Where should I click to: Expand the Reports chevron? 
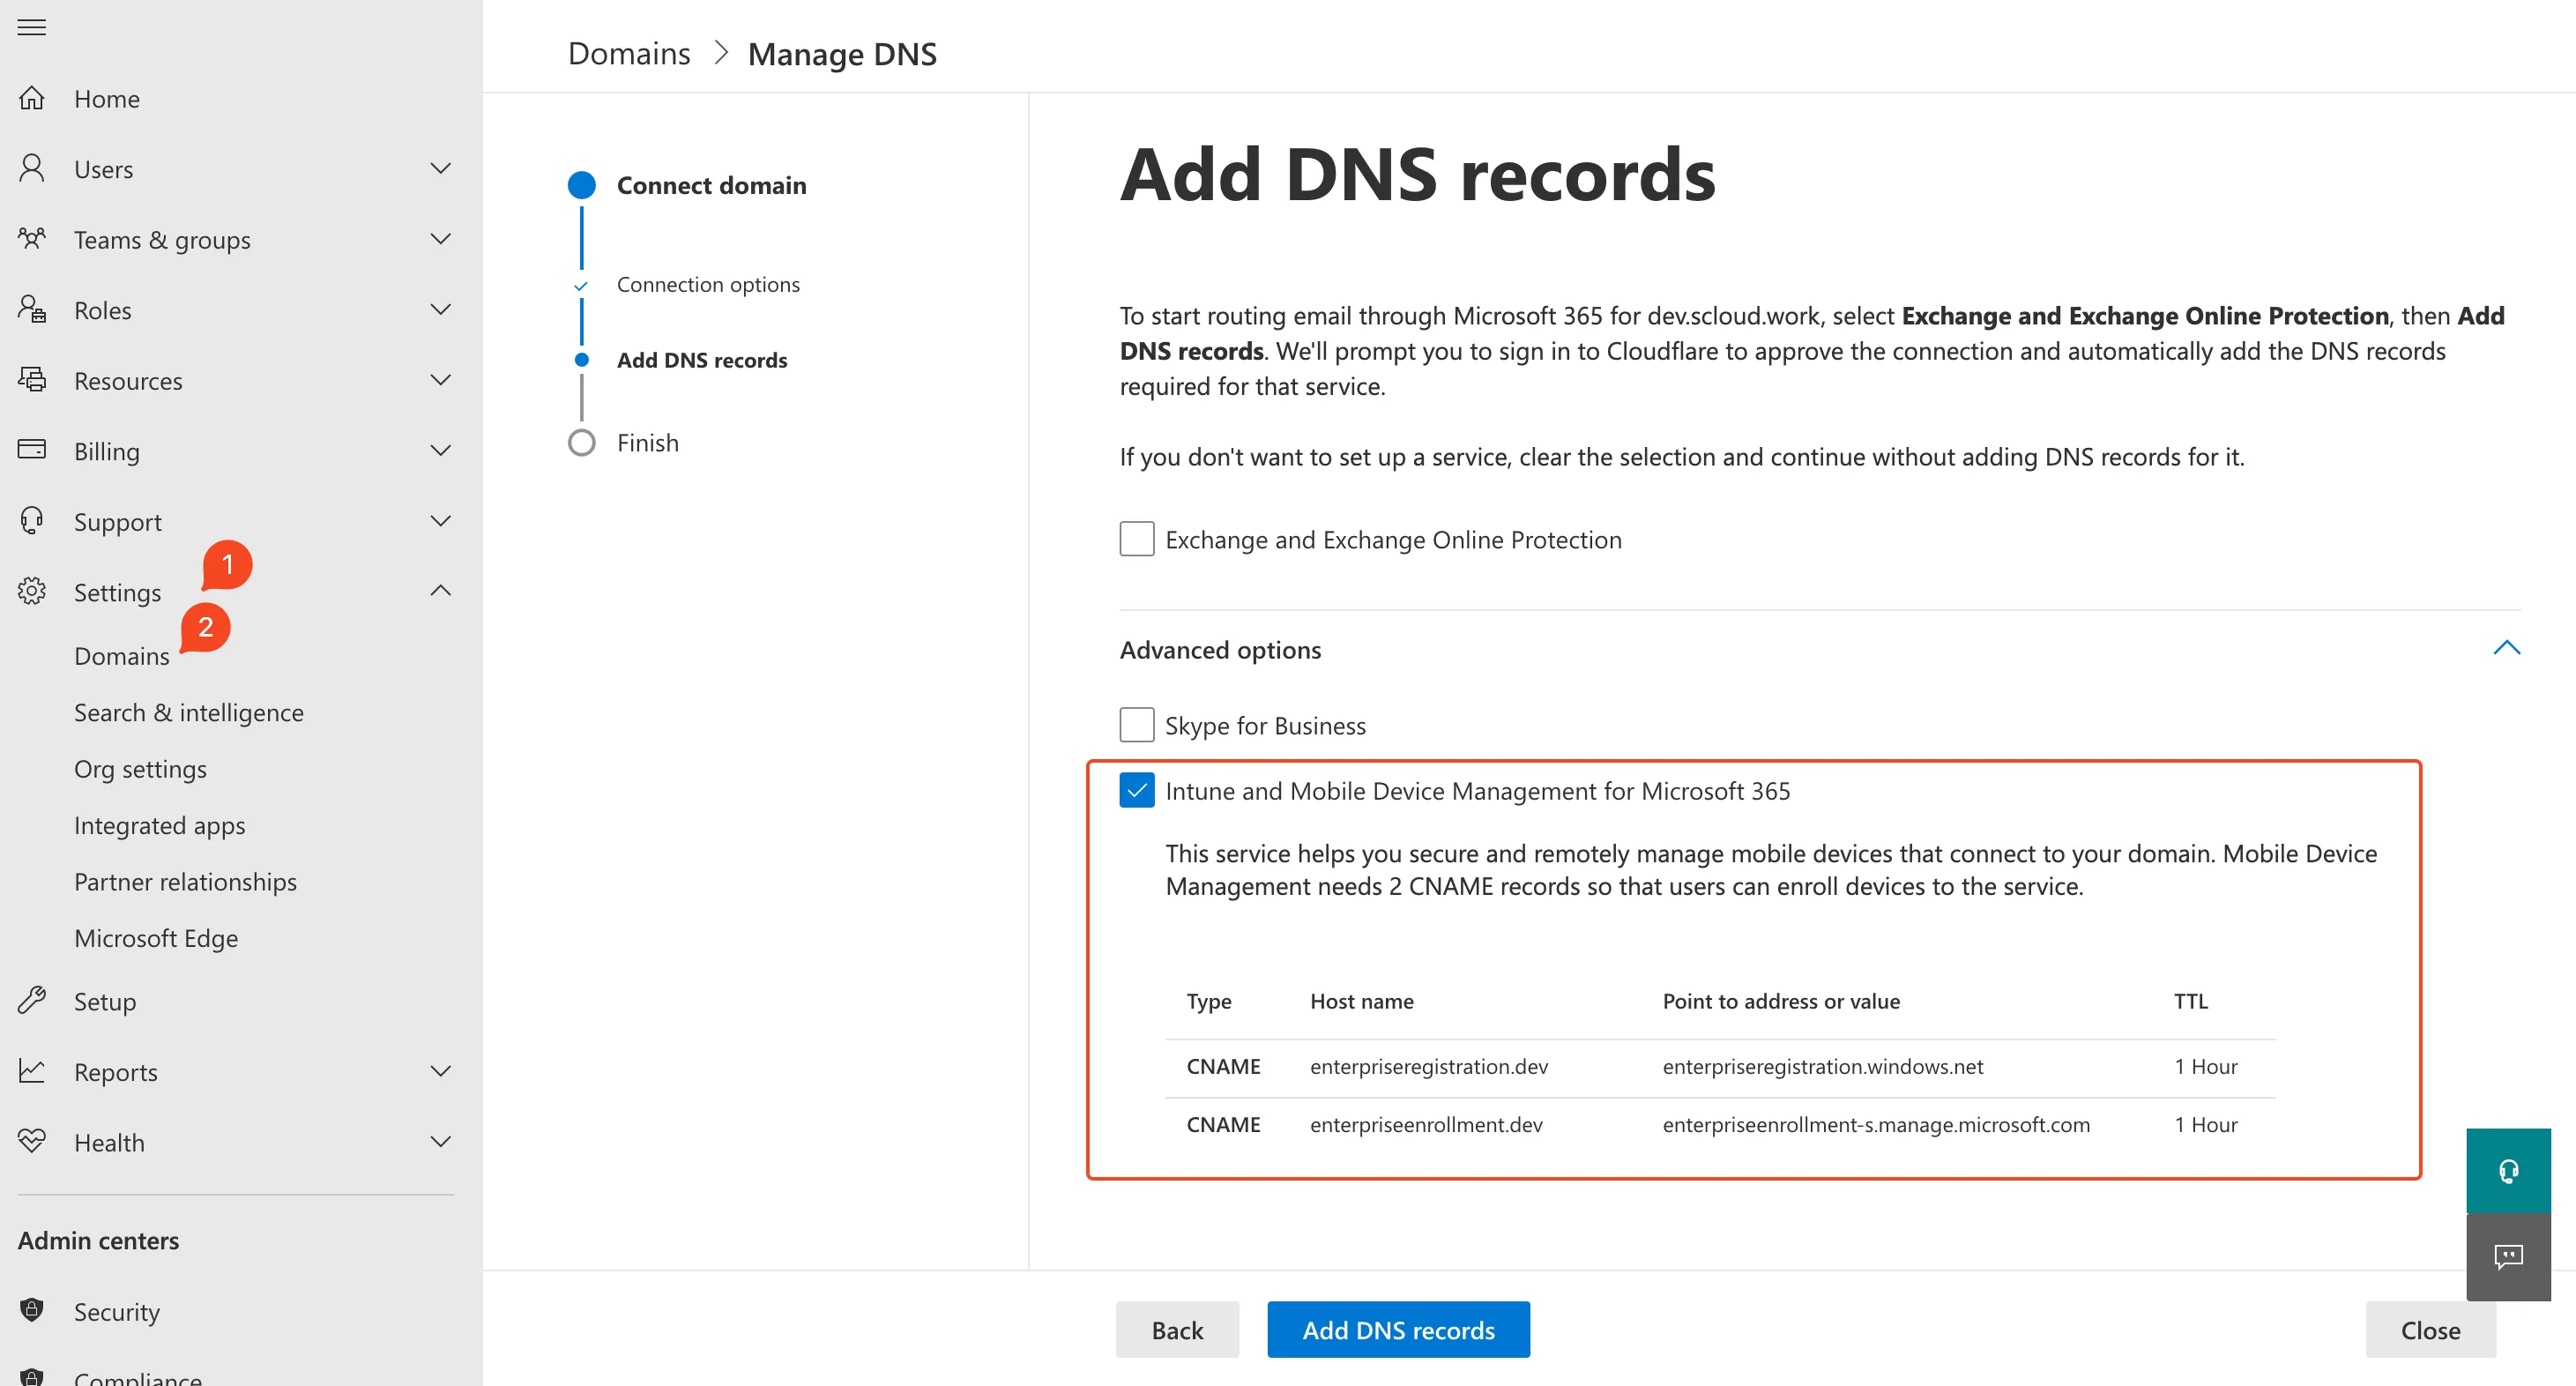(x=440, y=1071)
